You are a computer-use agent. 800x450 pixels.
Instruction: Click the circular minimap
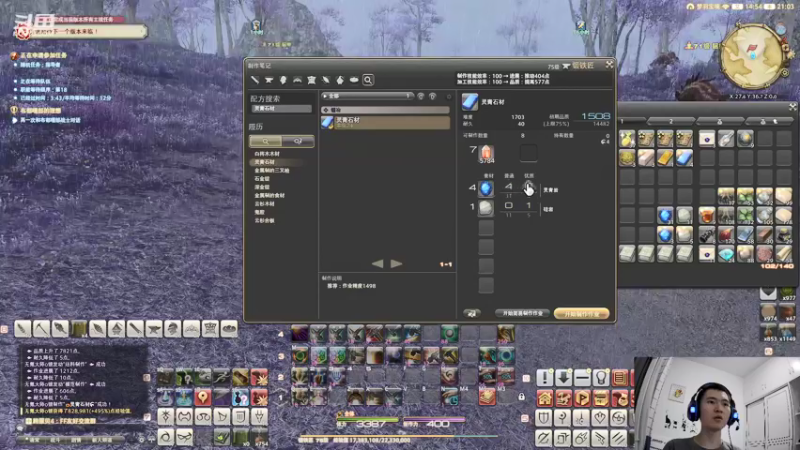click(x=753, y=56)
